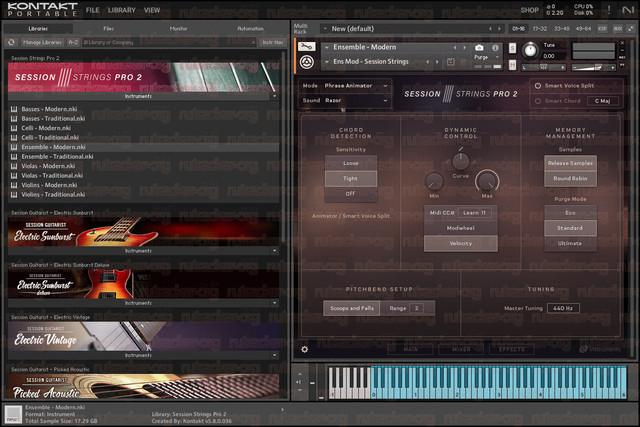This screenshot has height=427, width=640.
Task: Select next snapshot for Ens Mod
Action: pos(437,62)
